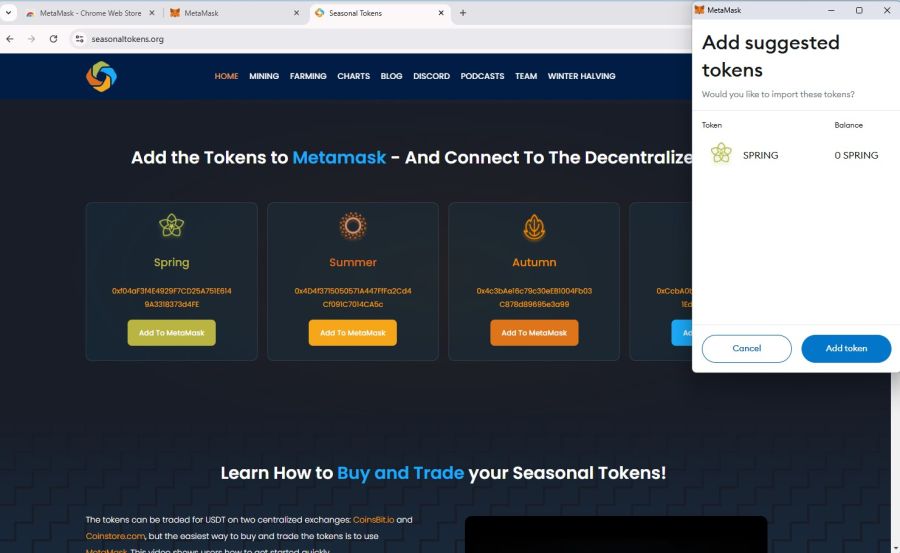Add Summer token to MetaMask

coord(352,332)
